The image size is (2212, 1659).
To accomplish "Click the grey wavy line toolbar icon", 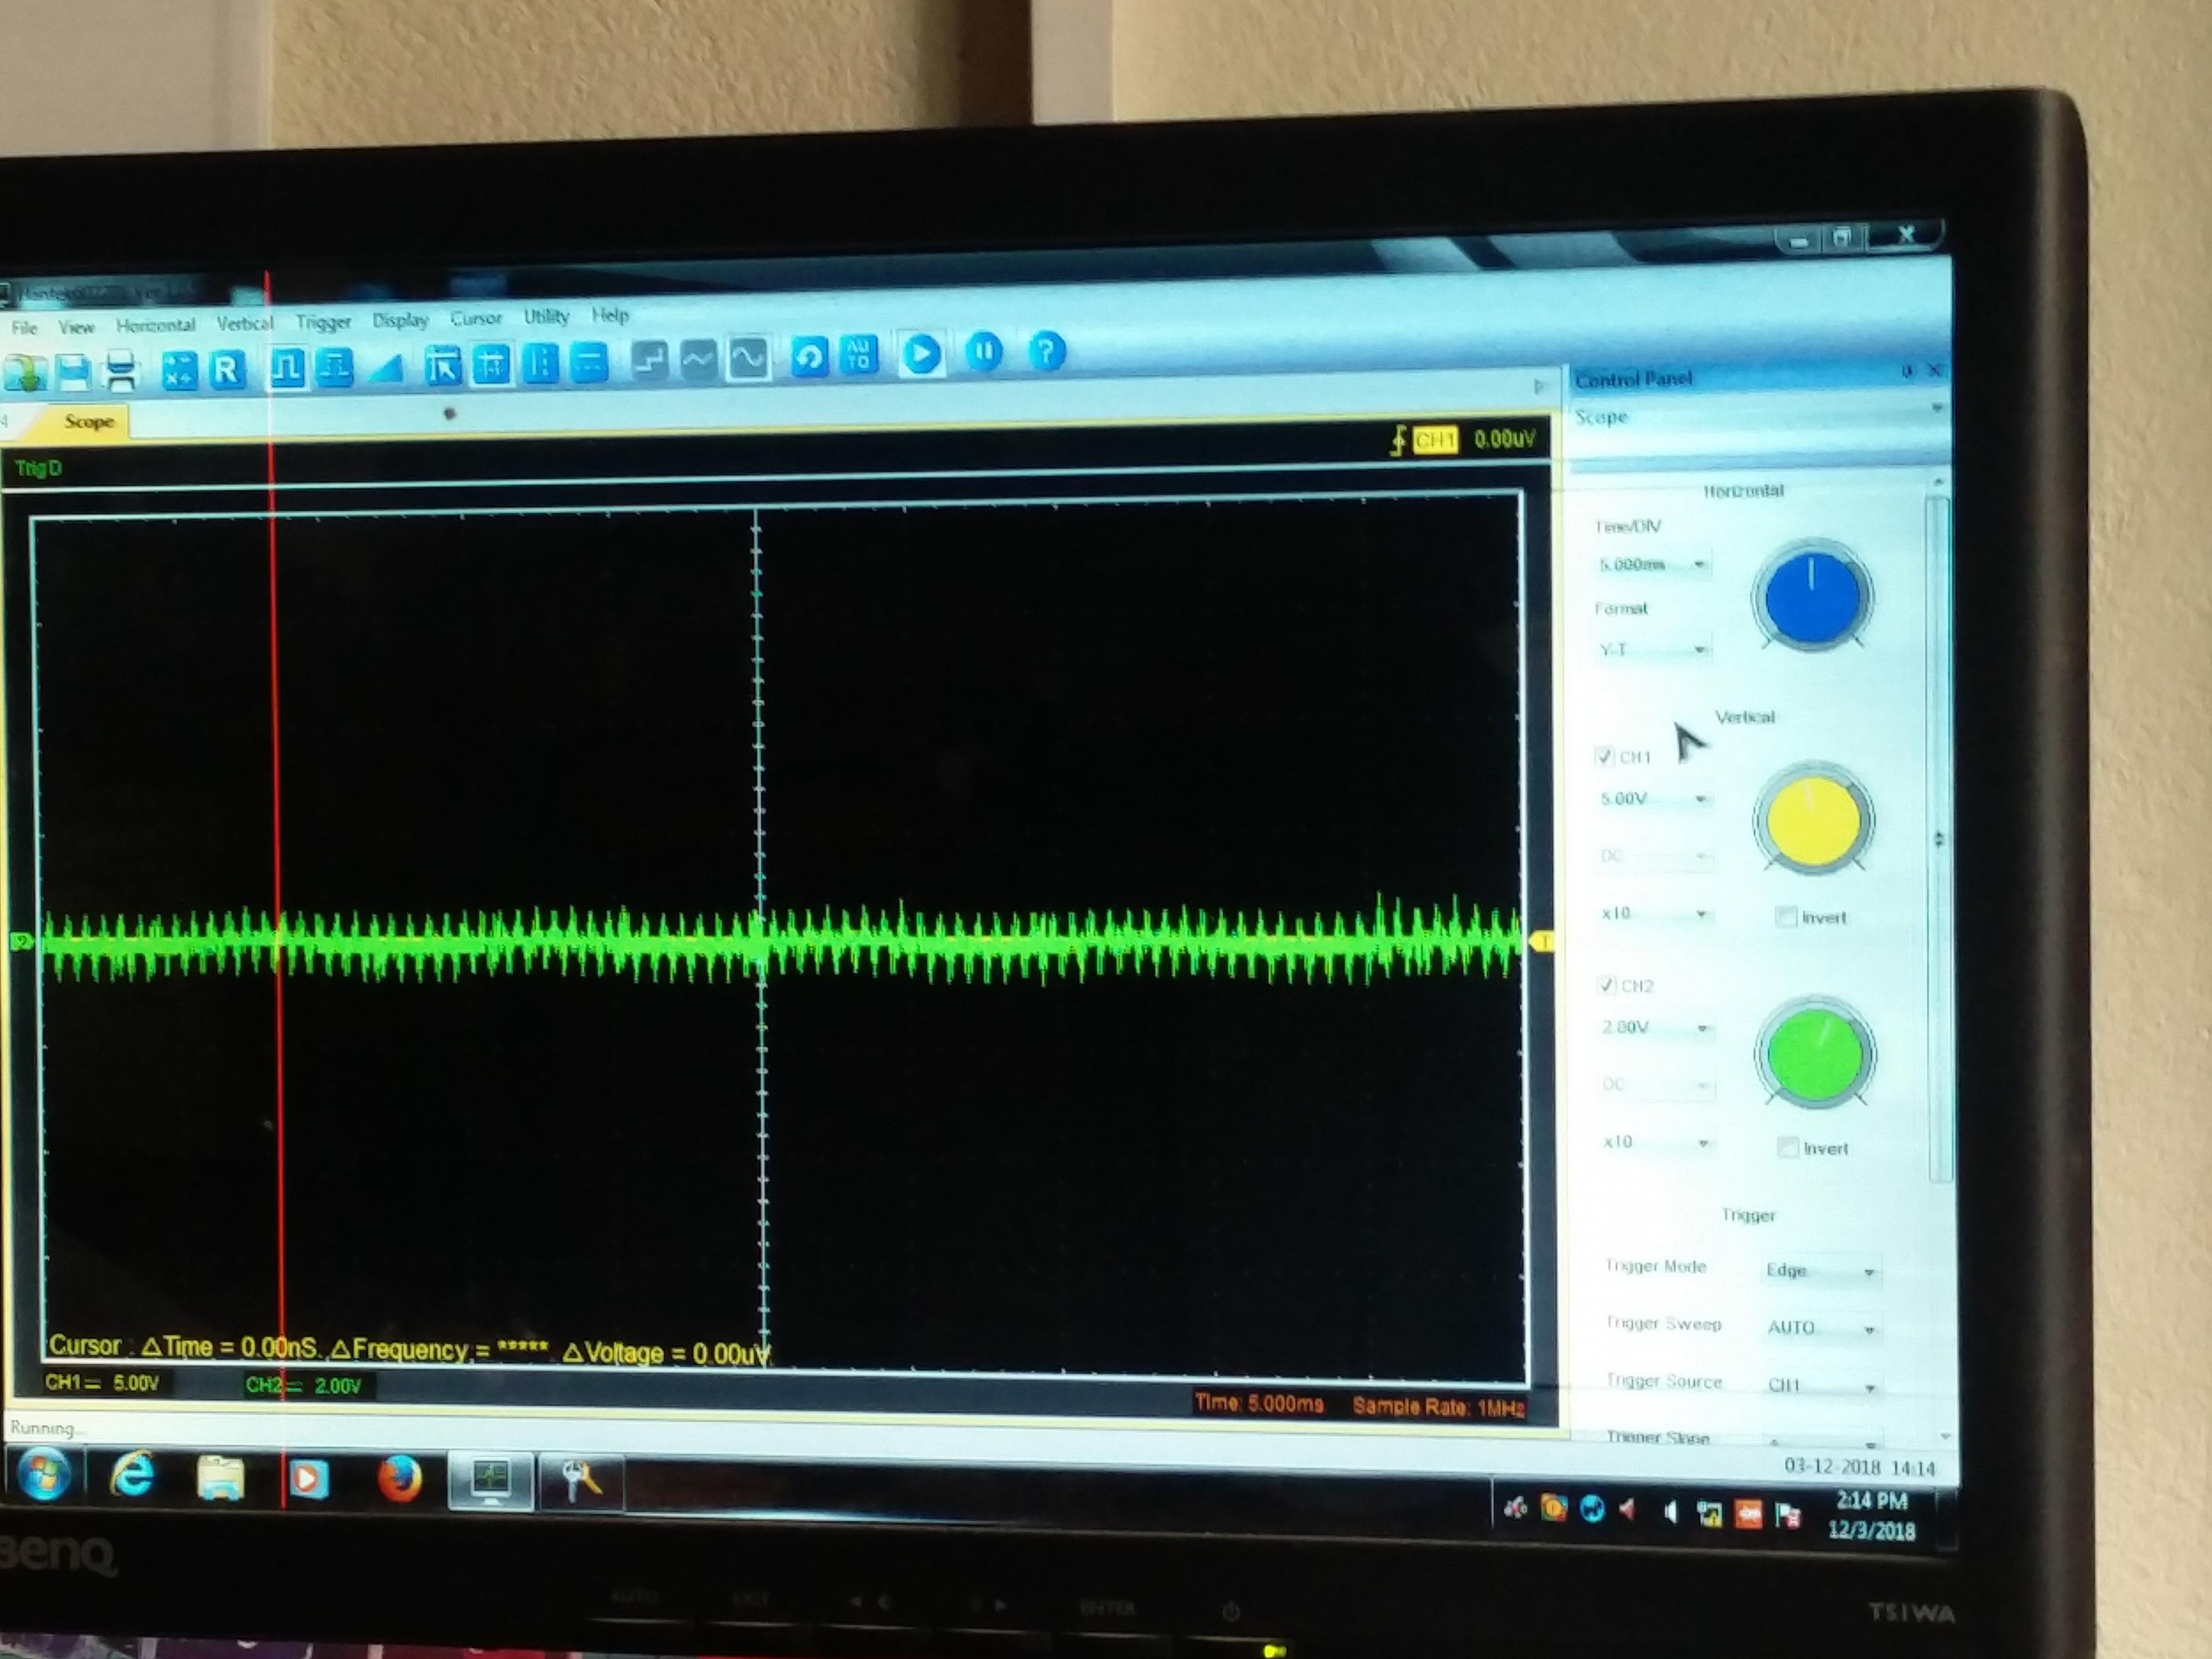I will (698, 360).
